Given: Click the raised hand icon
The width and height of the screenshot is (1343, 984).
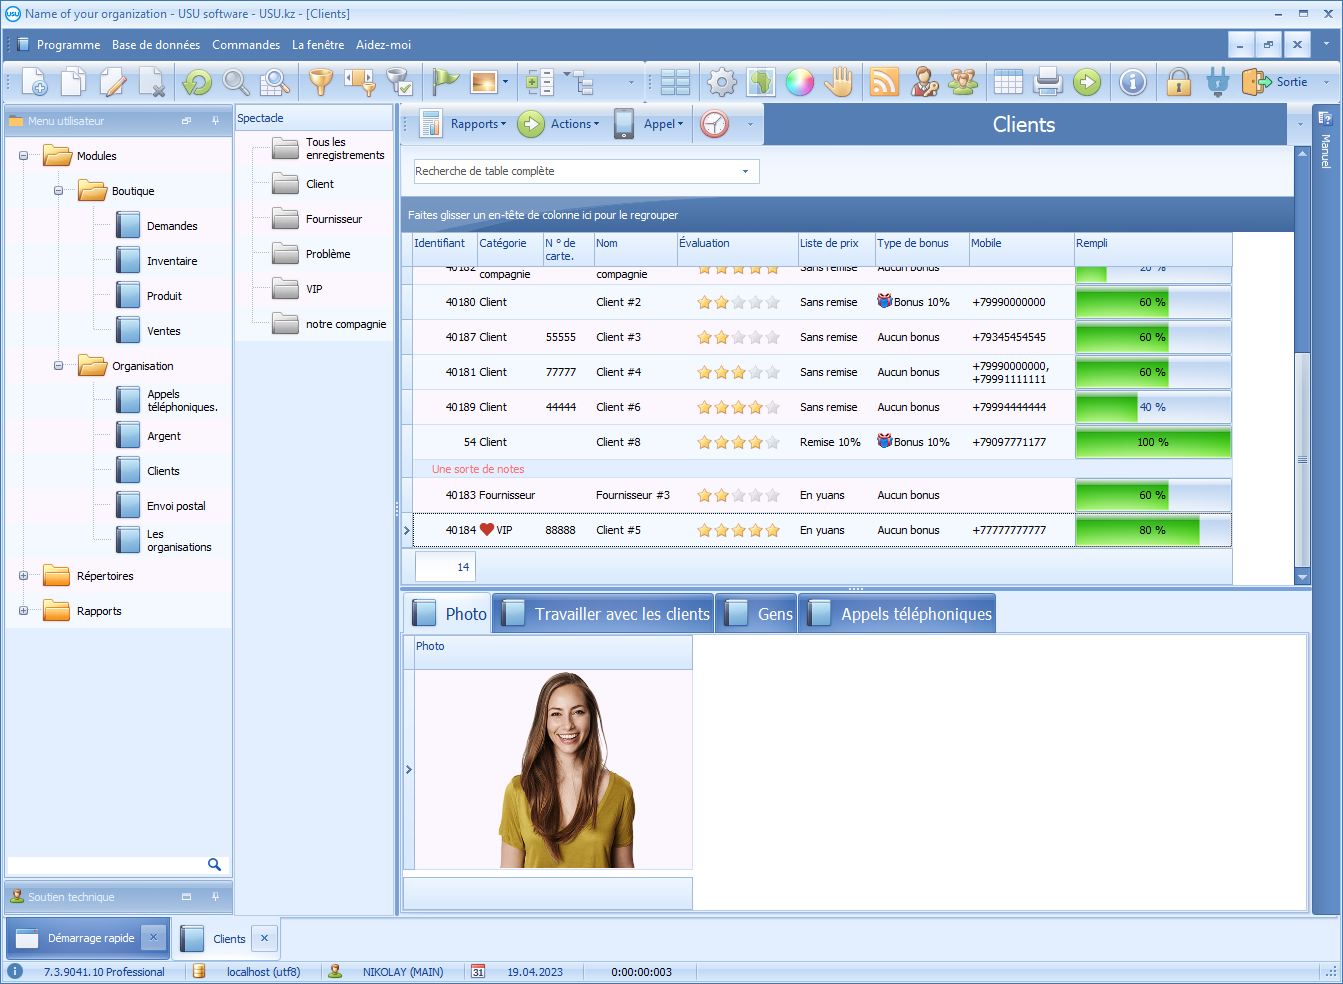Looking at the screenshot, I should pyautogui.click(x=839, y=82).
